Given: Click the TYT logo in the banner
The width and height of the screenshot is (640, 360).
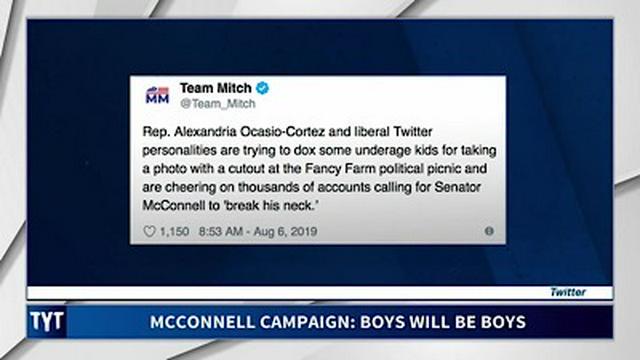Looking at the screenshot, I should point(47,322).
